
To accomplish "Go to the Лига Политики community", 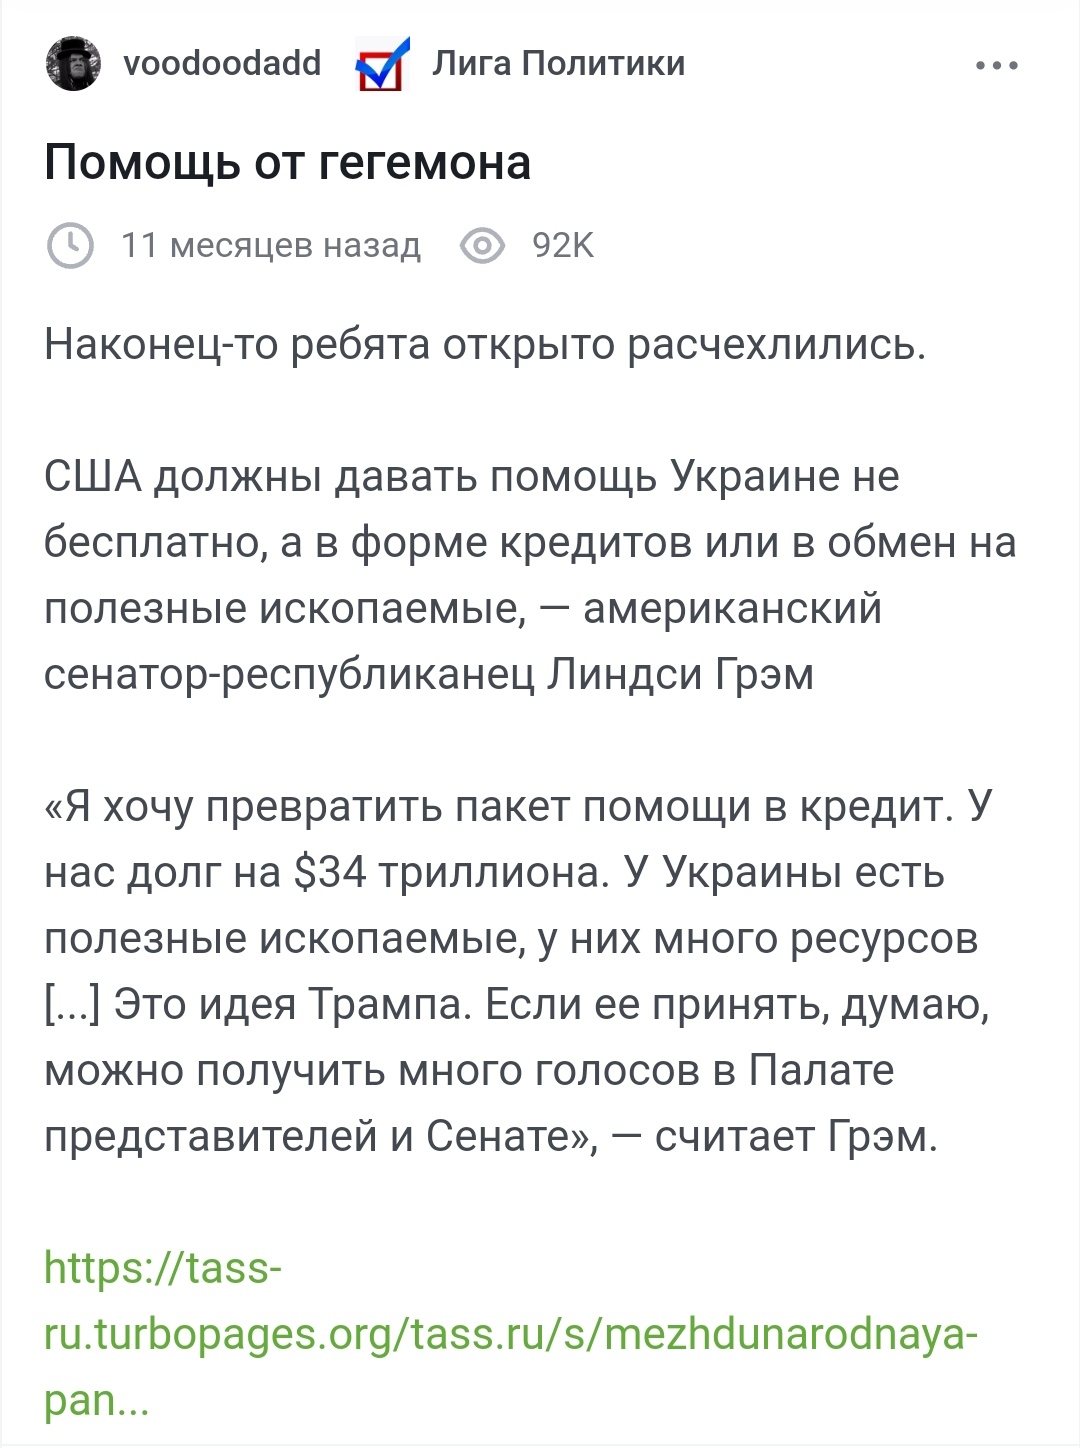I will pyautogui.click(x=558, y=64).
